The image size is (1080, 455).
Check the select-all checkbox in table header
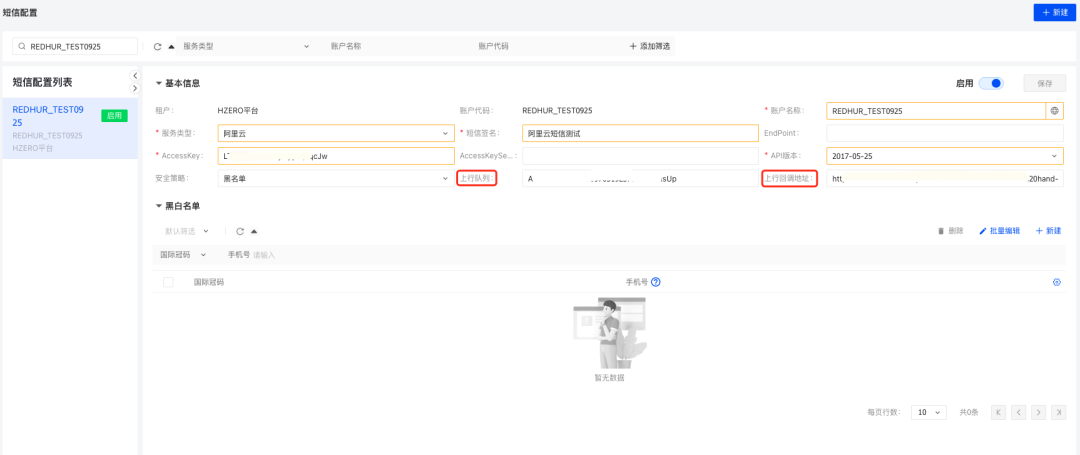[168, 282]
